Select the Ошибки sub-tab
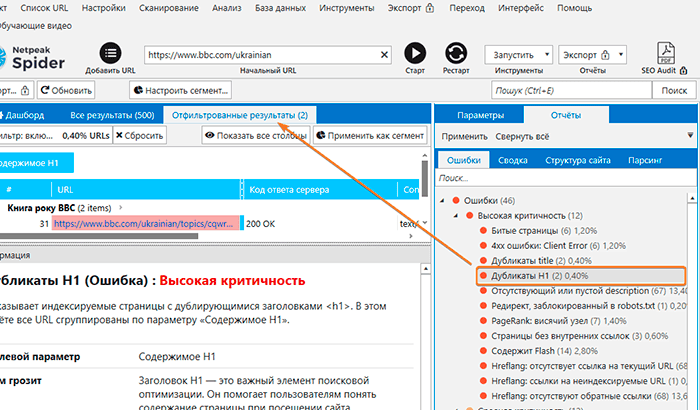 pyautogui.click(x=463, y=160)
